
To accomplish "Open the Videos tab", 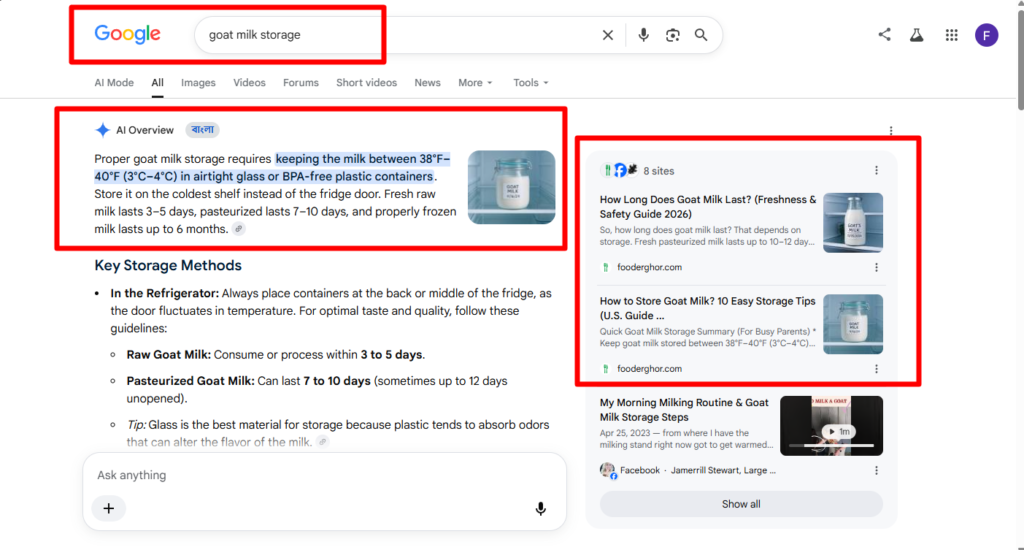I will [249, 83].
